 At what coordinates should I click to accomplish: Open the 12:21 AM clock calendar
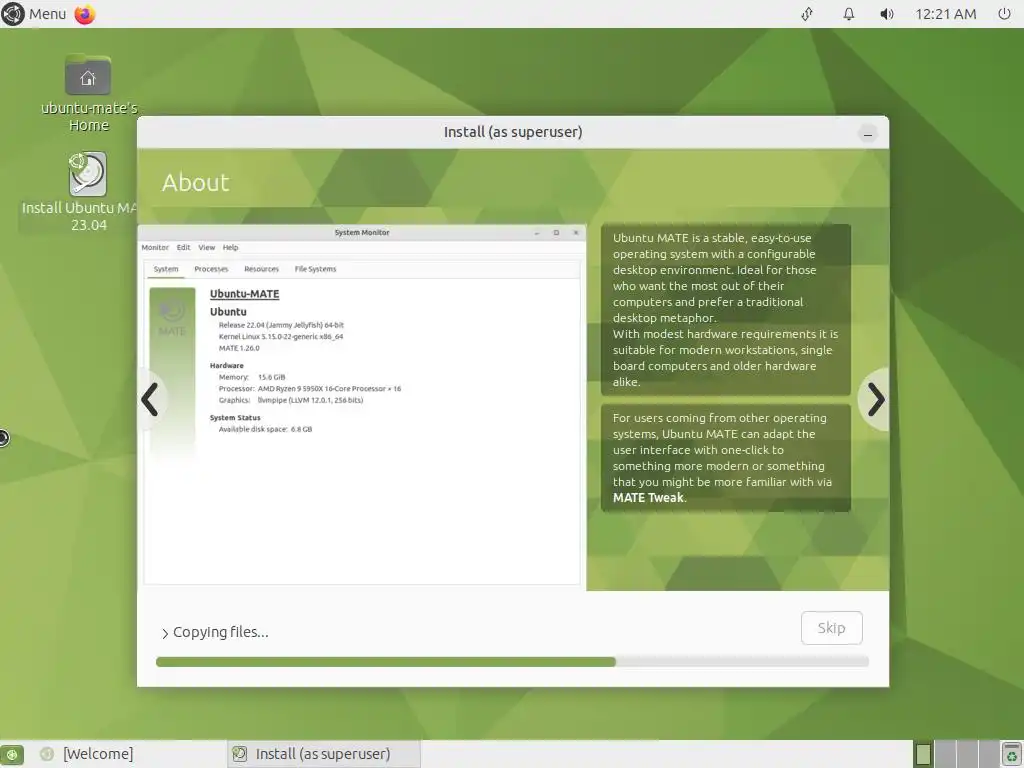[x=946, y=14]
